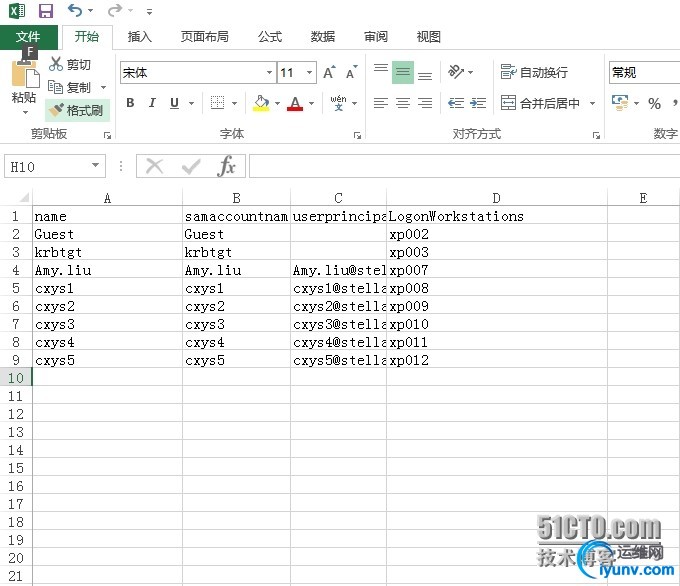This screenshot has height=586, width=680.
Task: Click the 剪切 (Cut) scissors button
Action: [x=70, y=64]
